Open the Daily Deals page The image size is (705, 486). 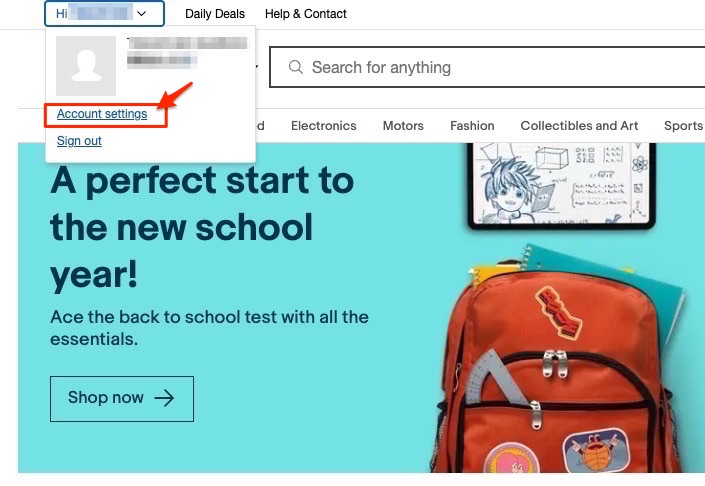tap(215, 14)
